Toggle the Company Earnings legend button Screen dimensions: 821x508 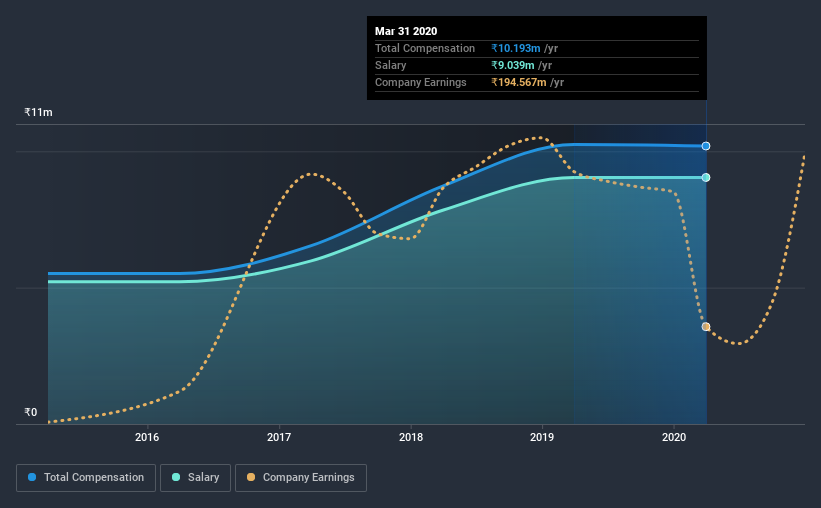pyautogui.click(x=301, y=478)
